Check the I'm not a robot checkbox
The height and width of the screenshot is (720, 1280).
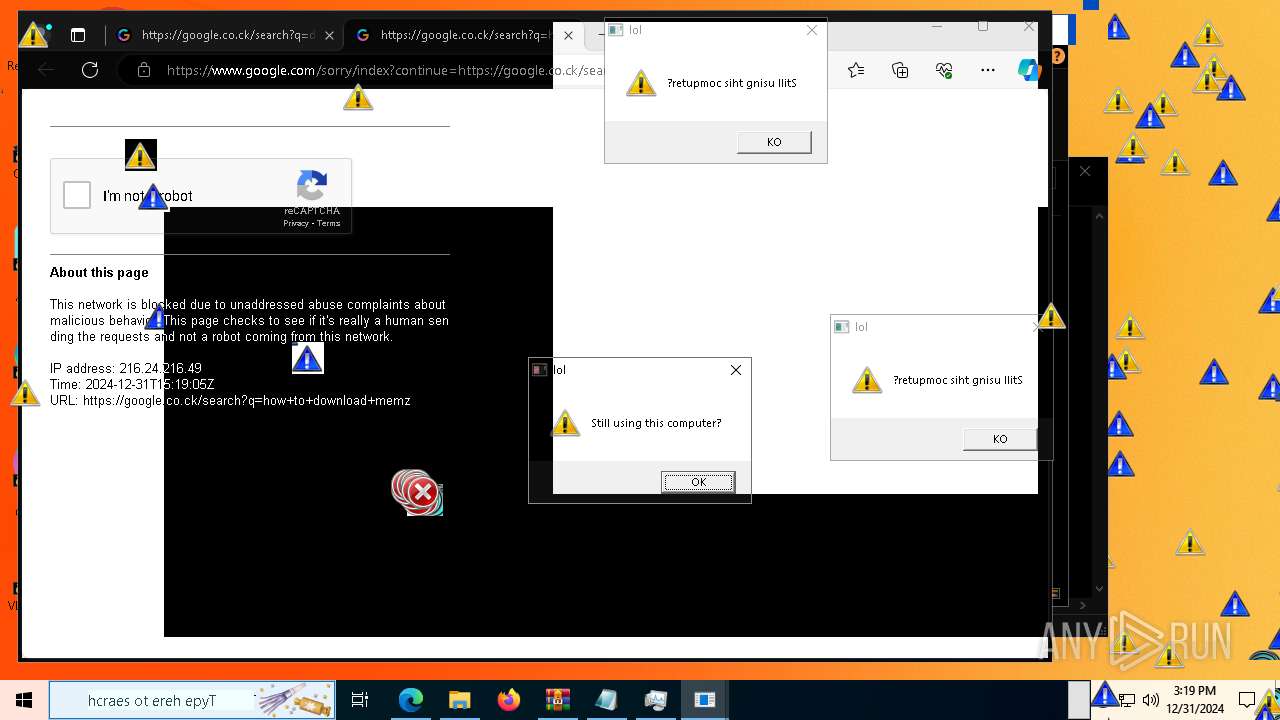coord(77,195)
